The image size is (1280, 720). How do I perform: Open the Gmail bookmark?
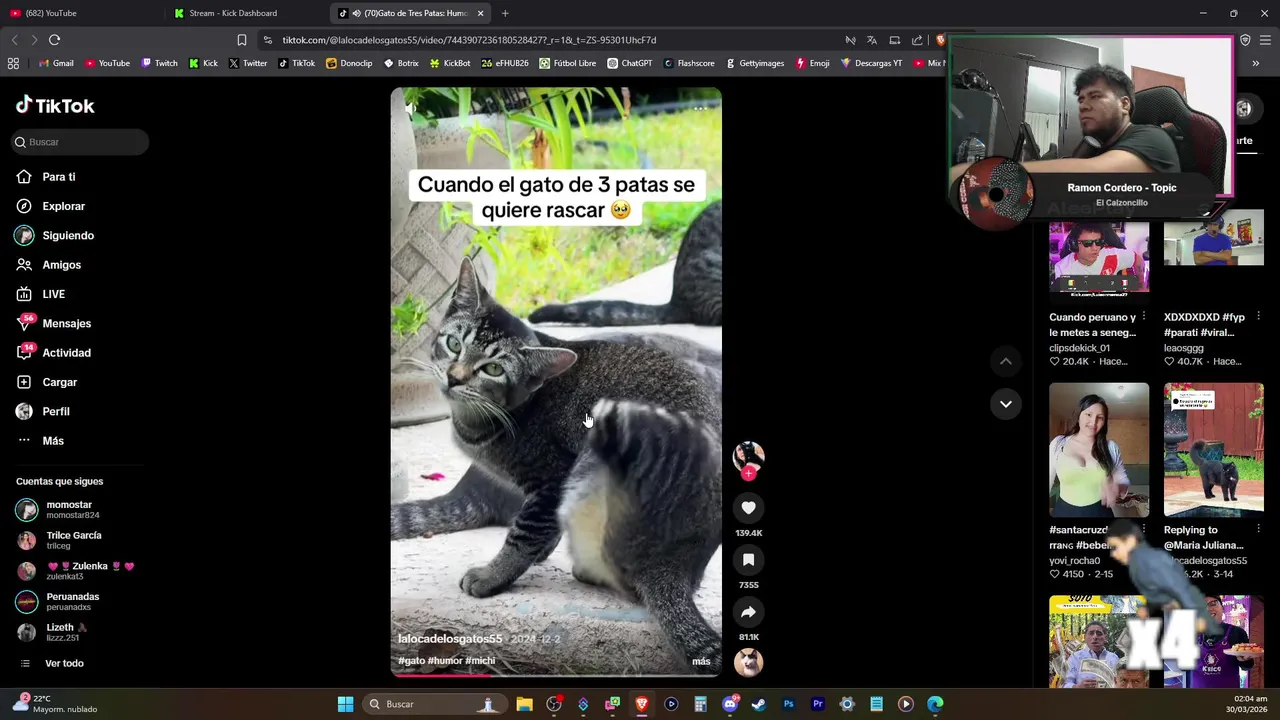pyautogui.click(x=55, y=63)
